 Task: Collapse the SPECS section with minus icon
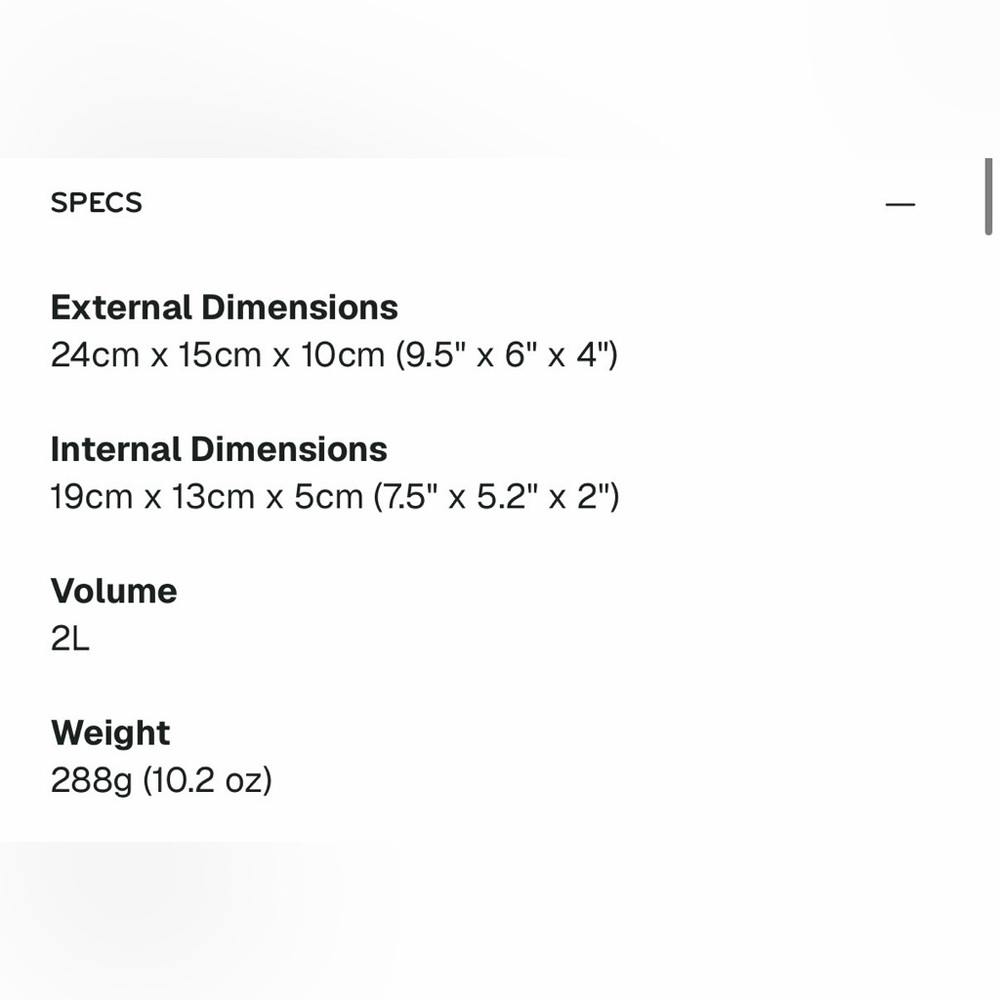tap(900, 204)
